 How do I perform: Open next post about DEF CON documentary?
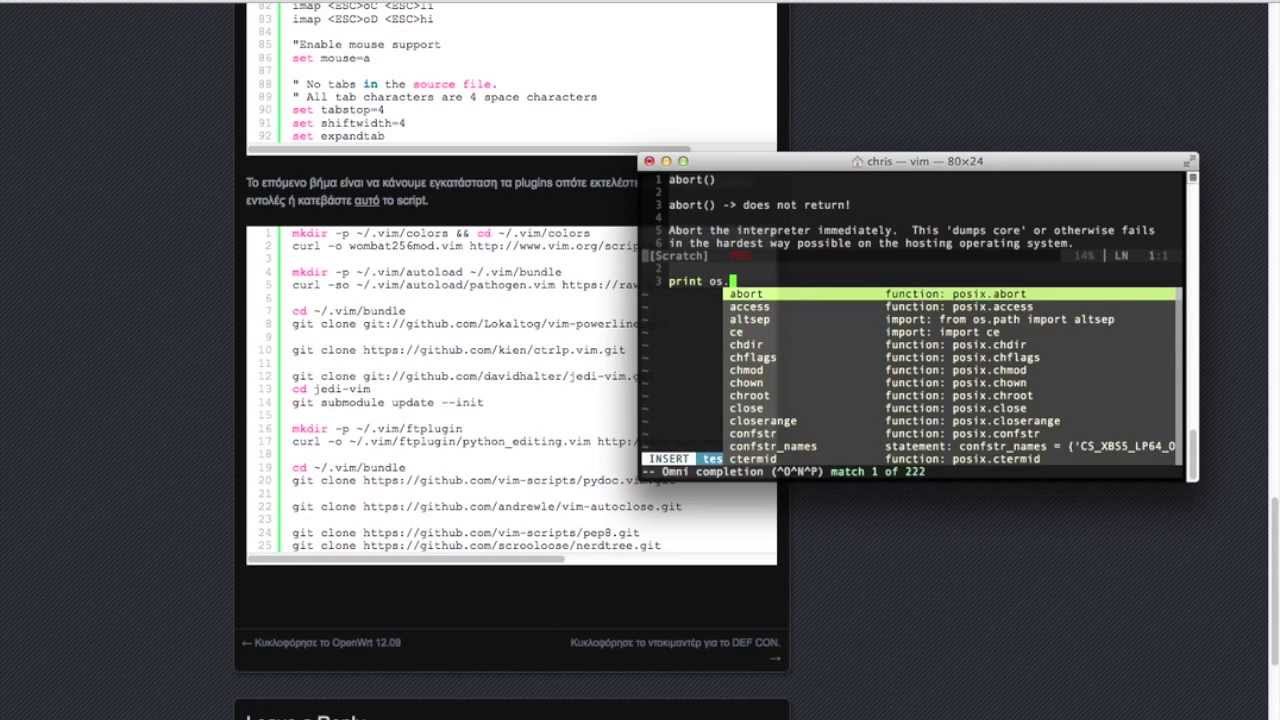[675, 649]
